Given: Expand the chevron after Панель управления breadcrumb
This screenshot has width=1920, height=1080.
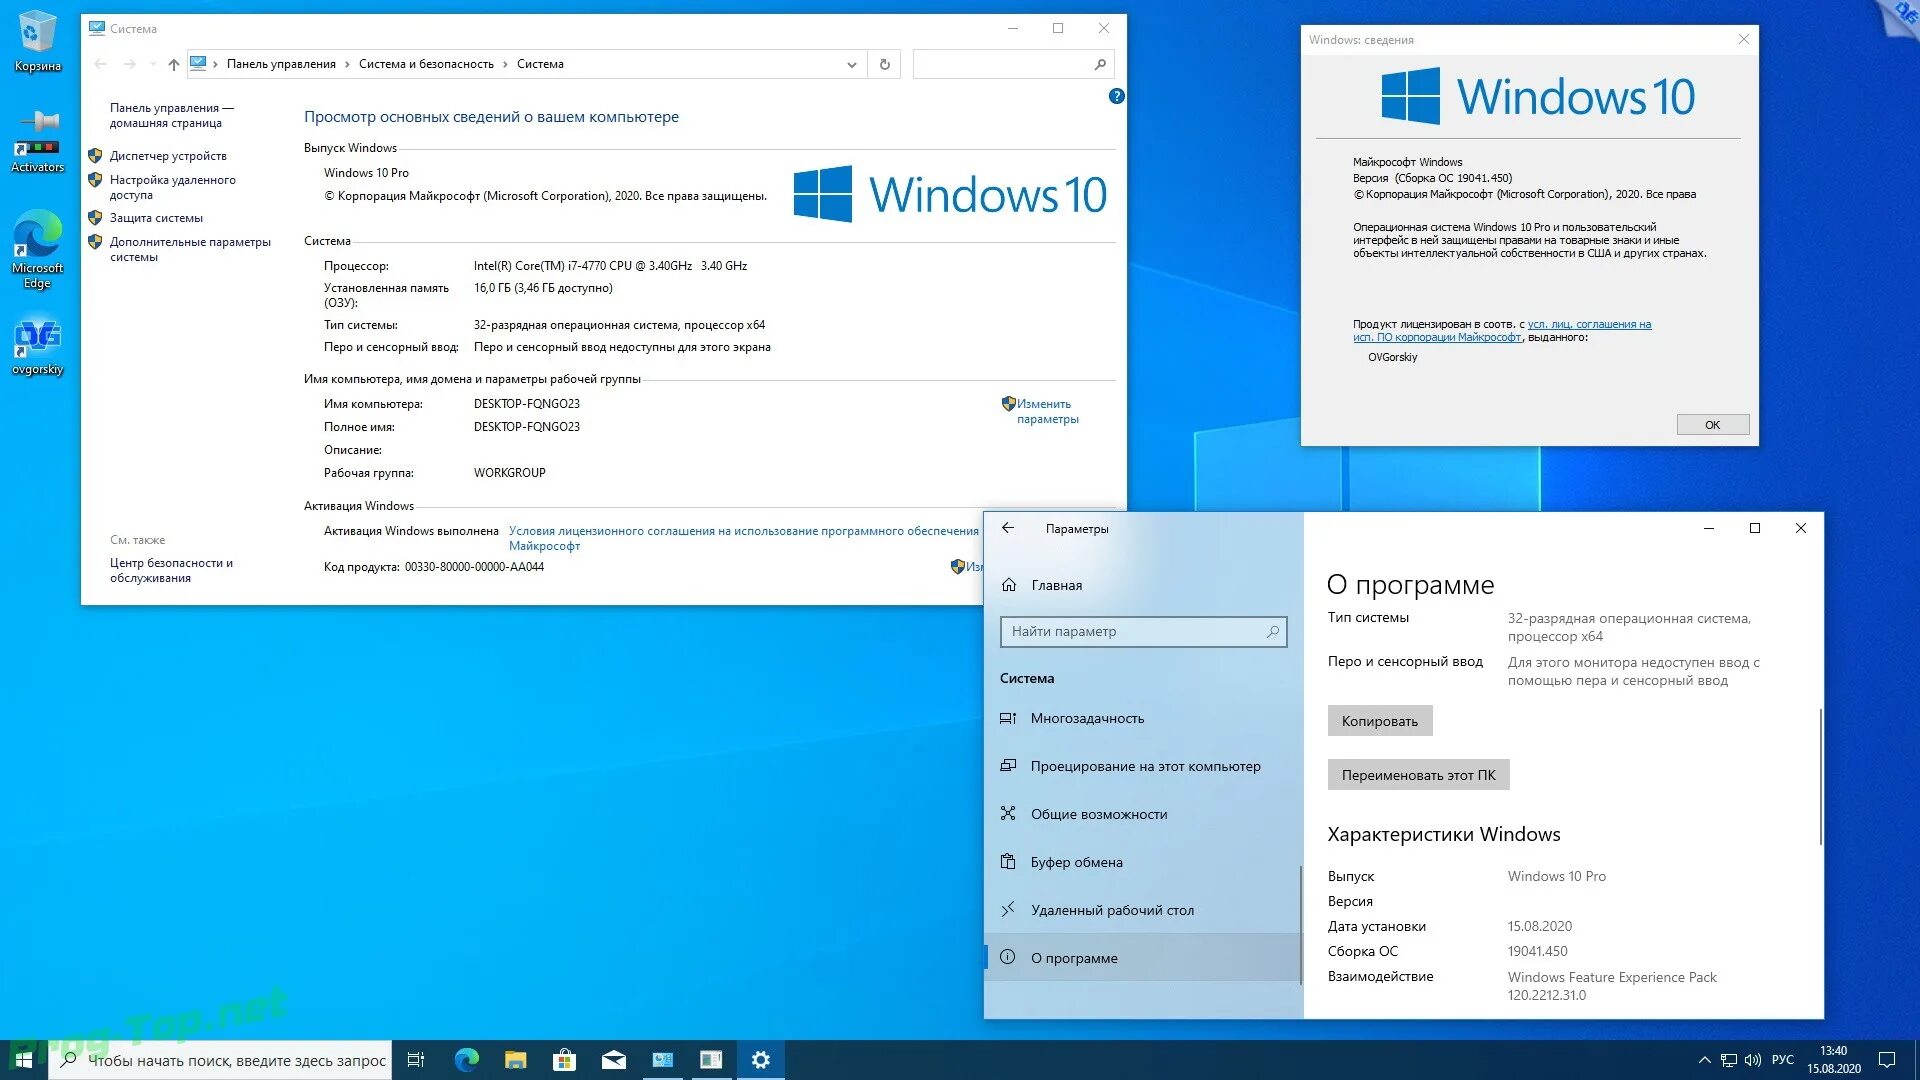Looking at the screenshot, I should [347, 64].
